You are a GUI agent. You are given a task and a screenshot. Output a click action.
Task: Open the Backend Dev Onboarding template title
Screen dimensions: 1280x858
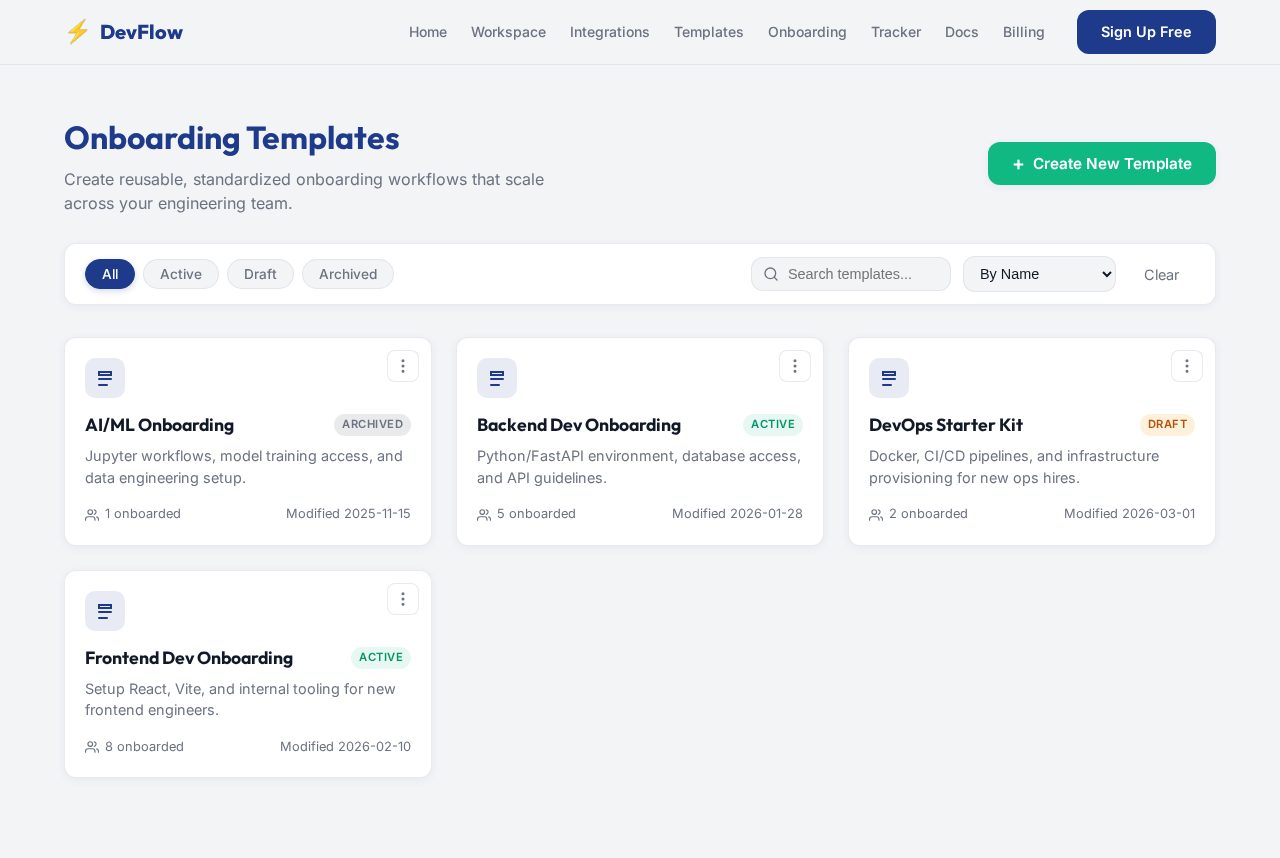point(579,425)
